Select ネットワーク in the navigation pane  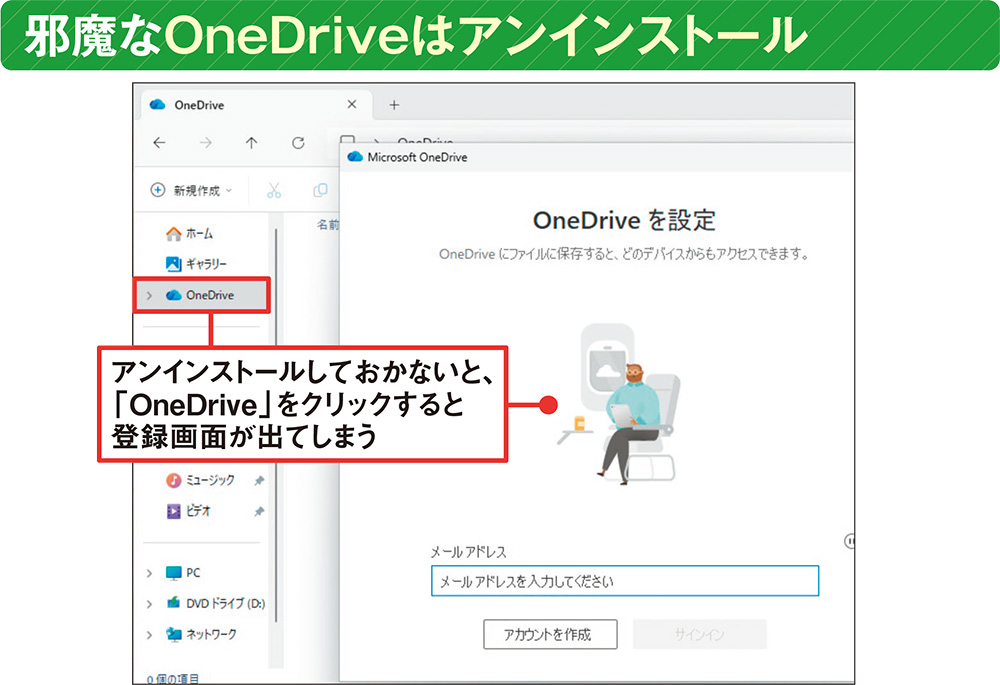tap(201, 634)
